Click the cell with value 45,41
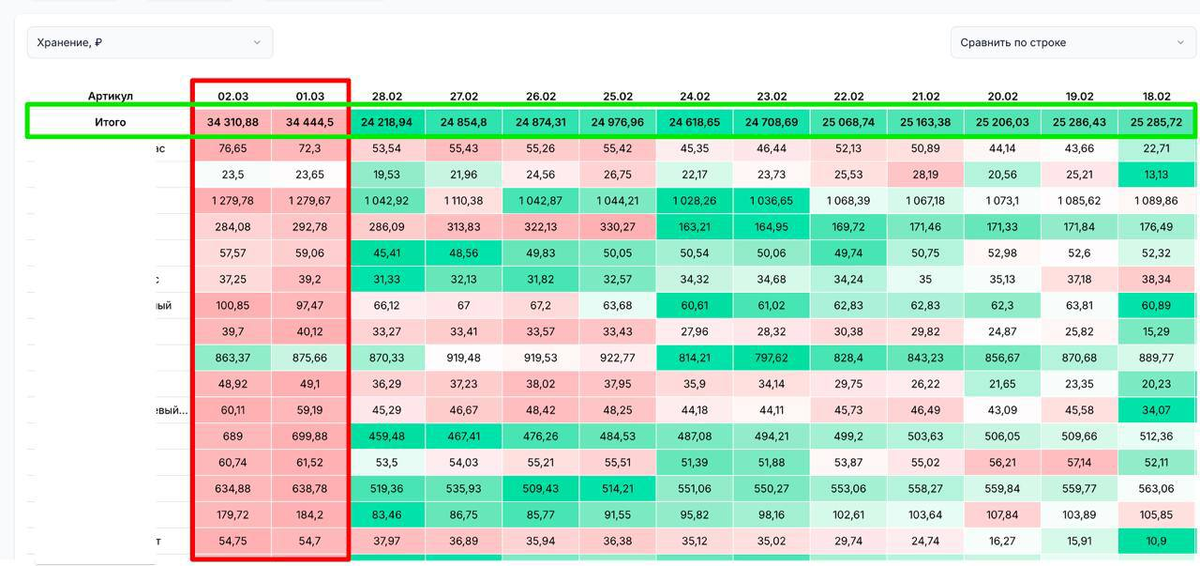The width and height of the screenshot is (1200, 566). click(x=387, y=253)
